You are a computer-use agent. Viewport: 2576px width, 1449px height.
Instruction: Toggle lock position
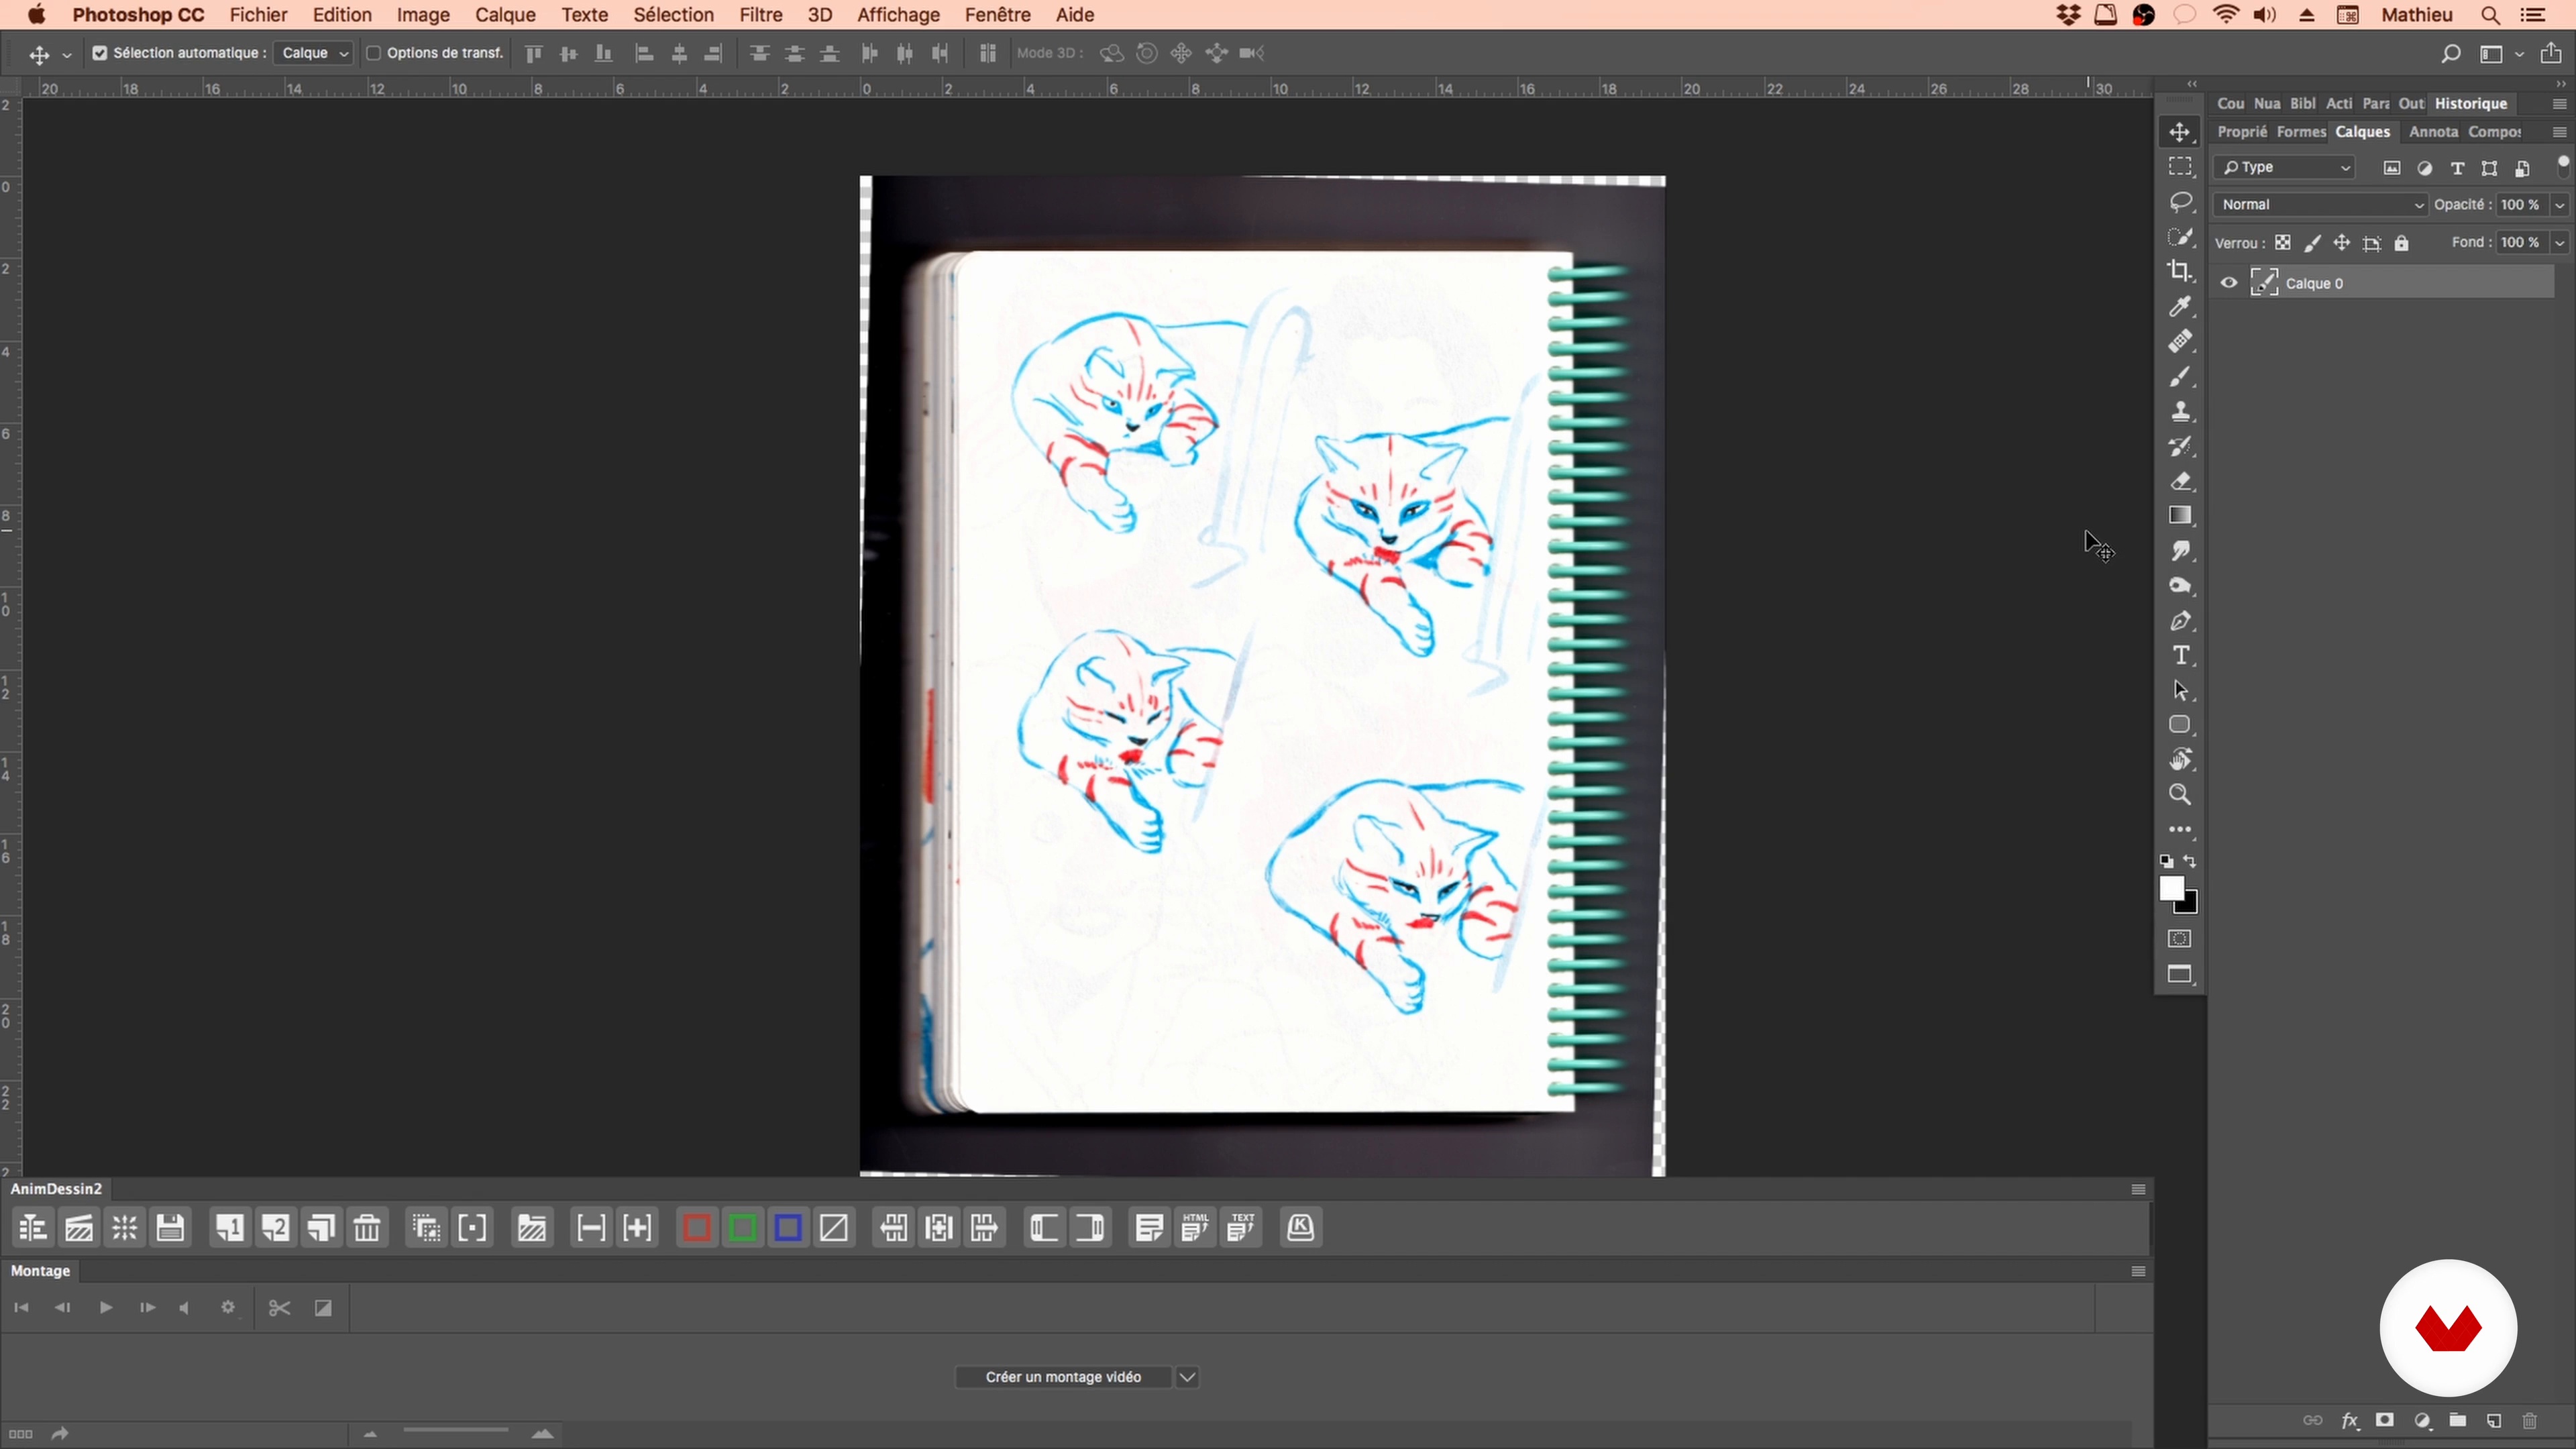2342,243
